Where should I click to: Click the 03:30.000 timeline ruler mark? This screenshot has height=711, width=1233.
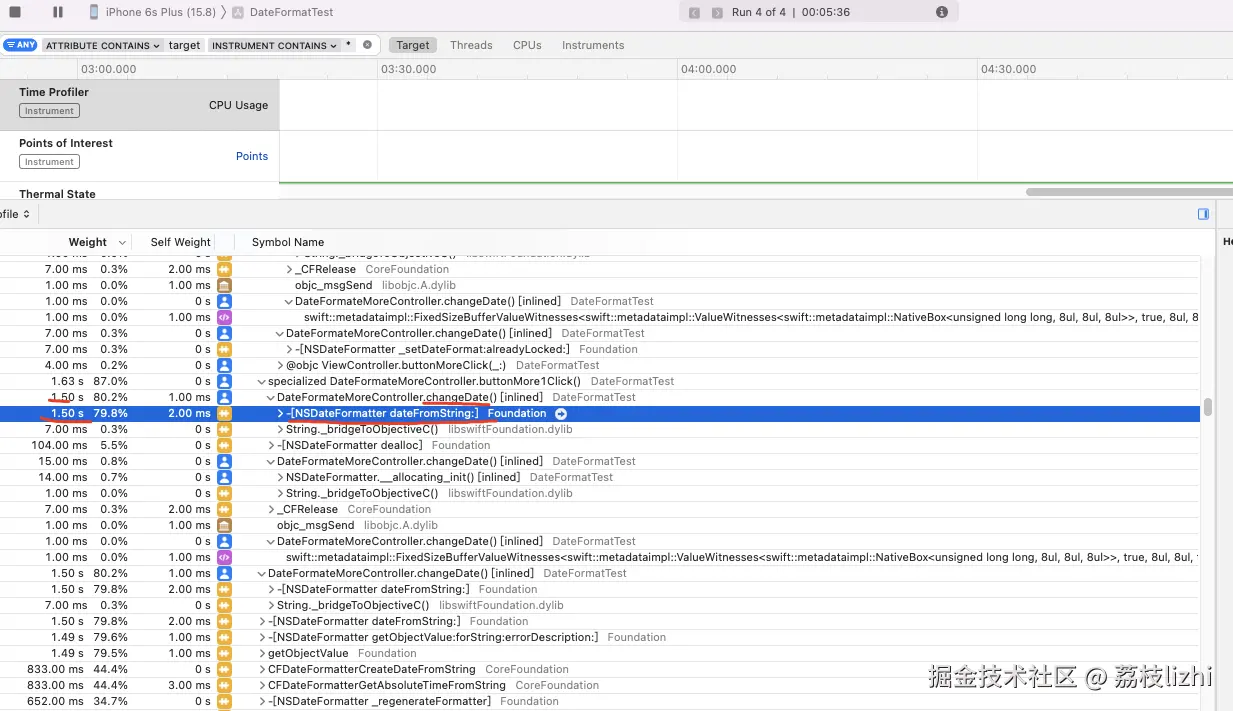click(408, 69)
